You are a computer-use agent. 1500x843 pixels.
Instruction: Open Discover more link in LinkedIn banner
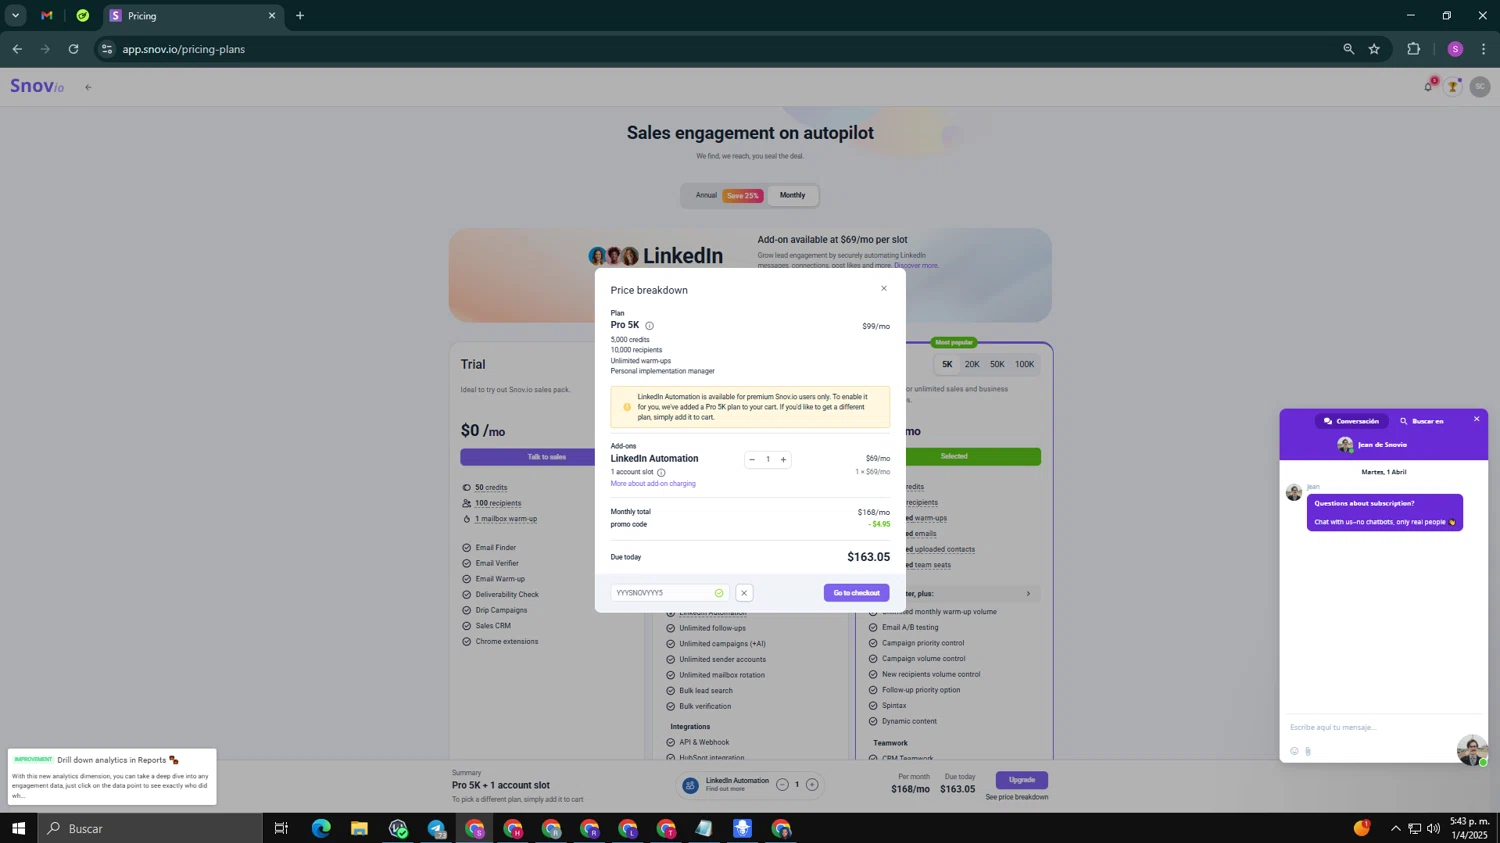tap(916, 266)
